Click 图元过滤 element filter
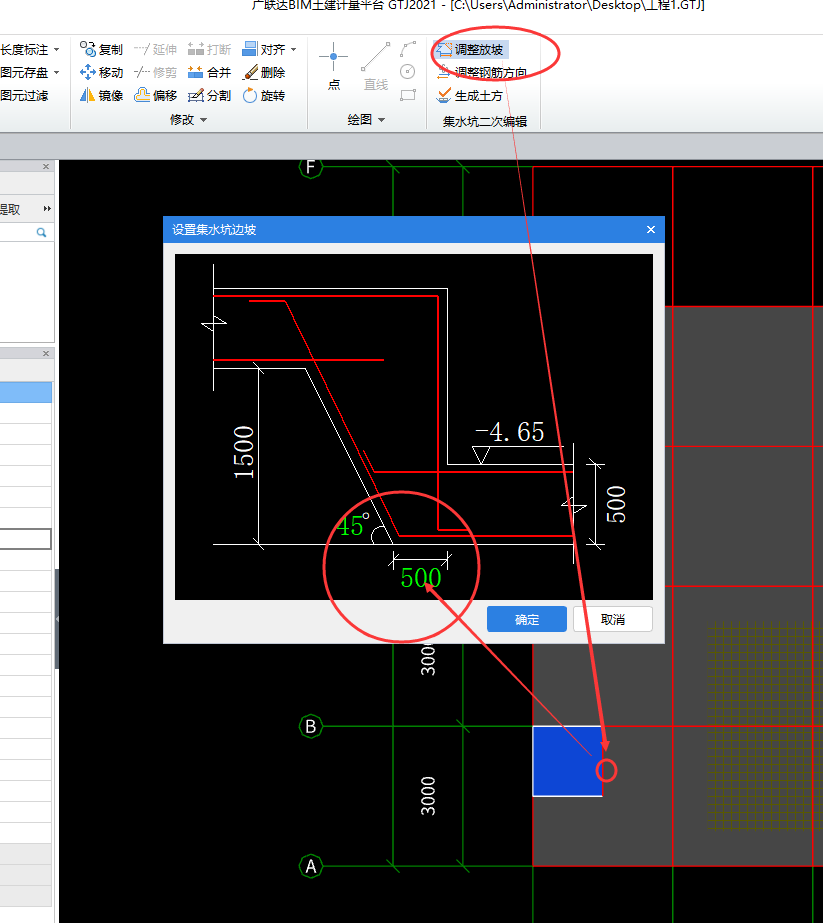This screenshot has width=823, height=923. [24, 95]
